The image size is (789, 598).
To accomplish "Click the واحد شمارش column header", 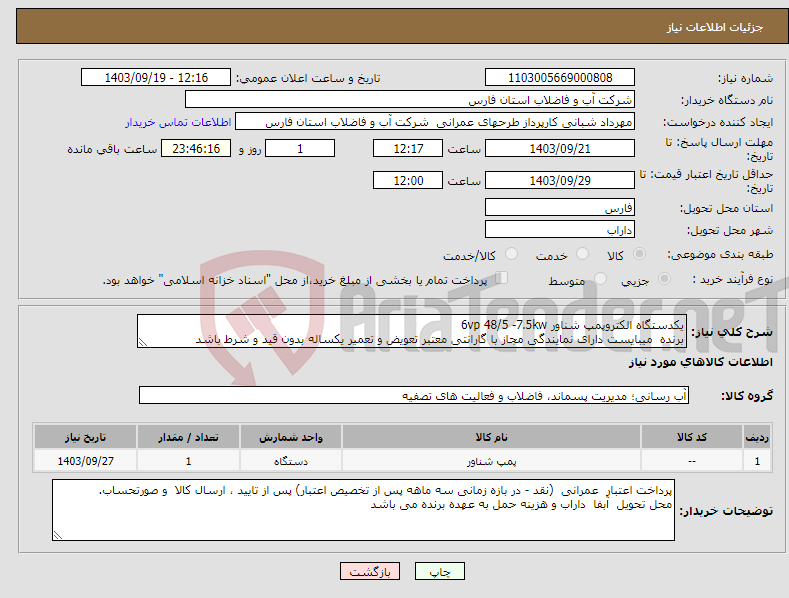I will coord(291,437).
